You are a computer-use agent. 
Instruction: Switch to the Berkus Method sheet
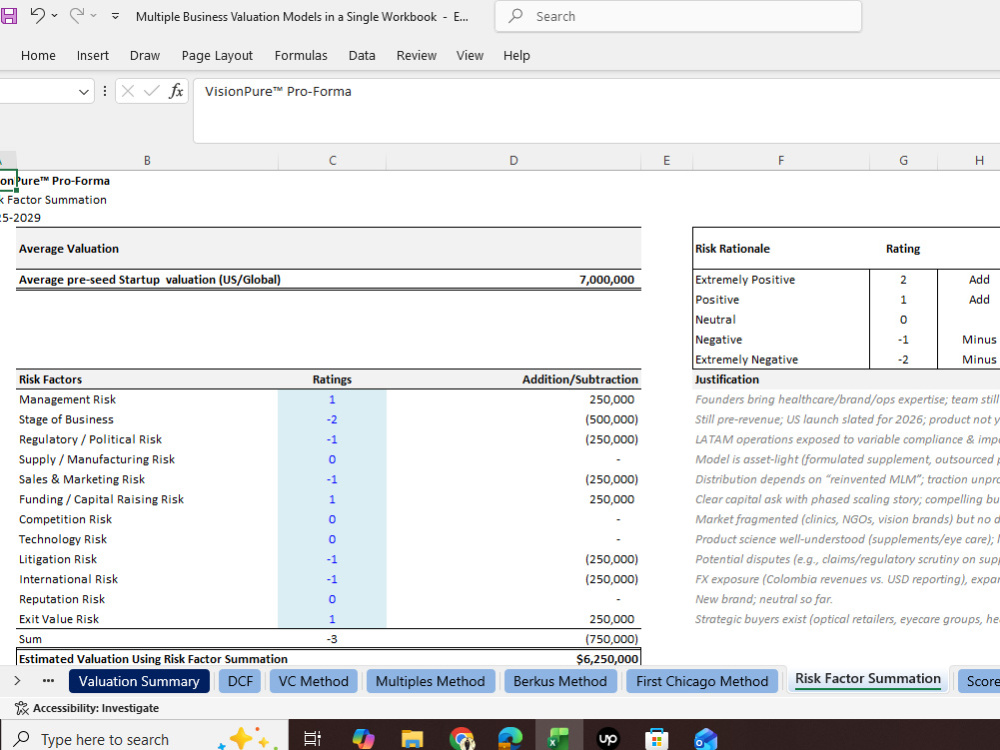pos(560,681)
